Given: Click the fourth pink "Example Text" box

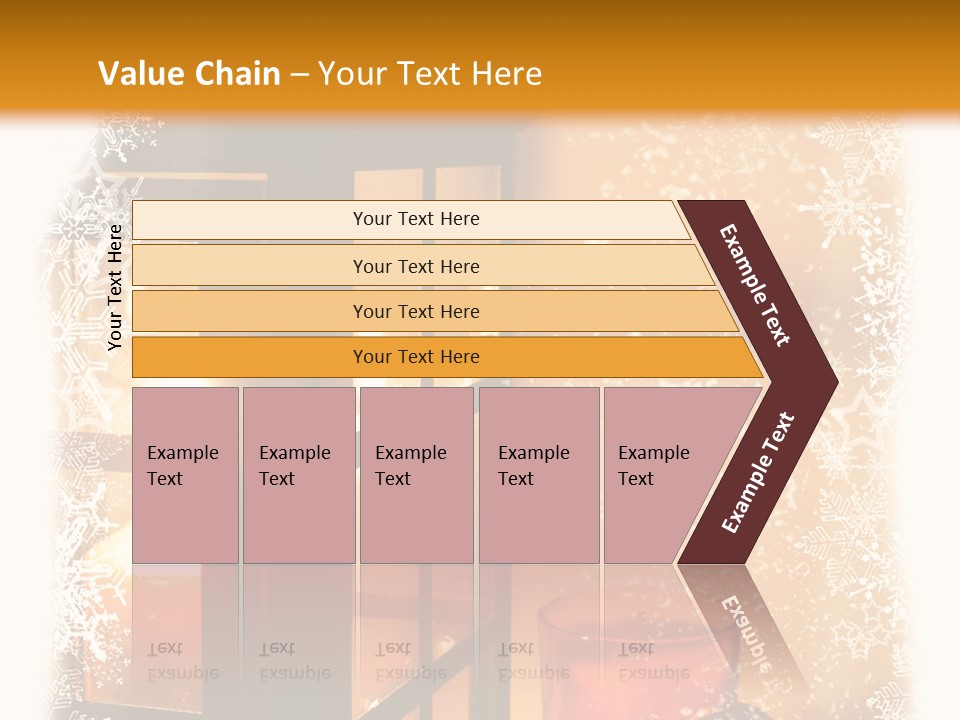Looking at the screenshot, I should (x=538, y=475).
